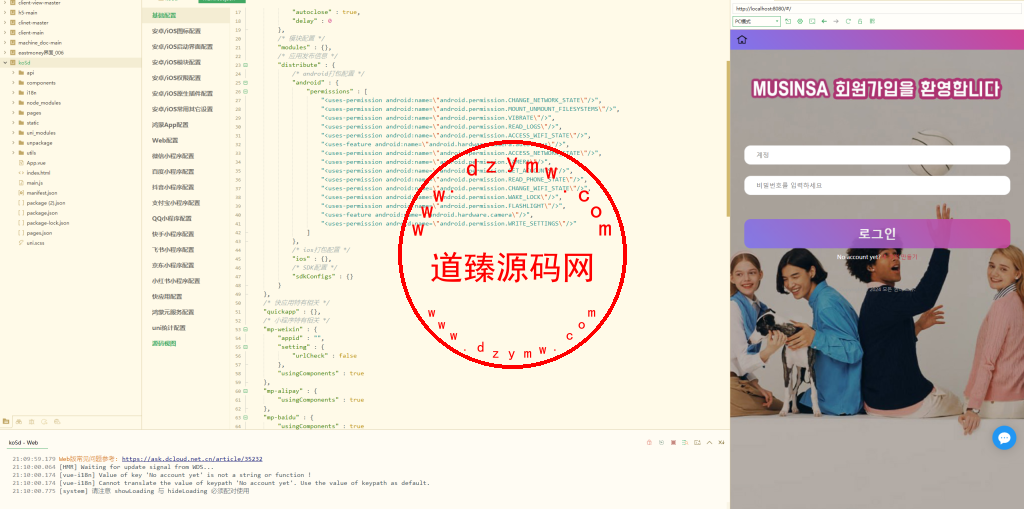Click the red stop icon in console toolbar
This screenshot has width=1024, height=509.
click(673, 442)
